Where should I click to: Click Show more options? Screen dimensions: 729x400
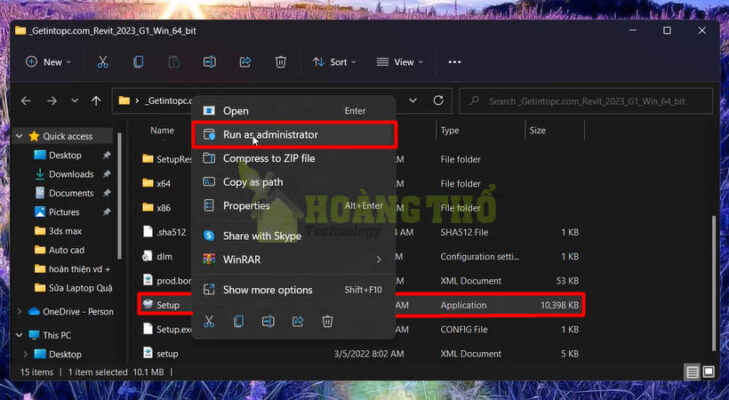[267, 290]
